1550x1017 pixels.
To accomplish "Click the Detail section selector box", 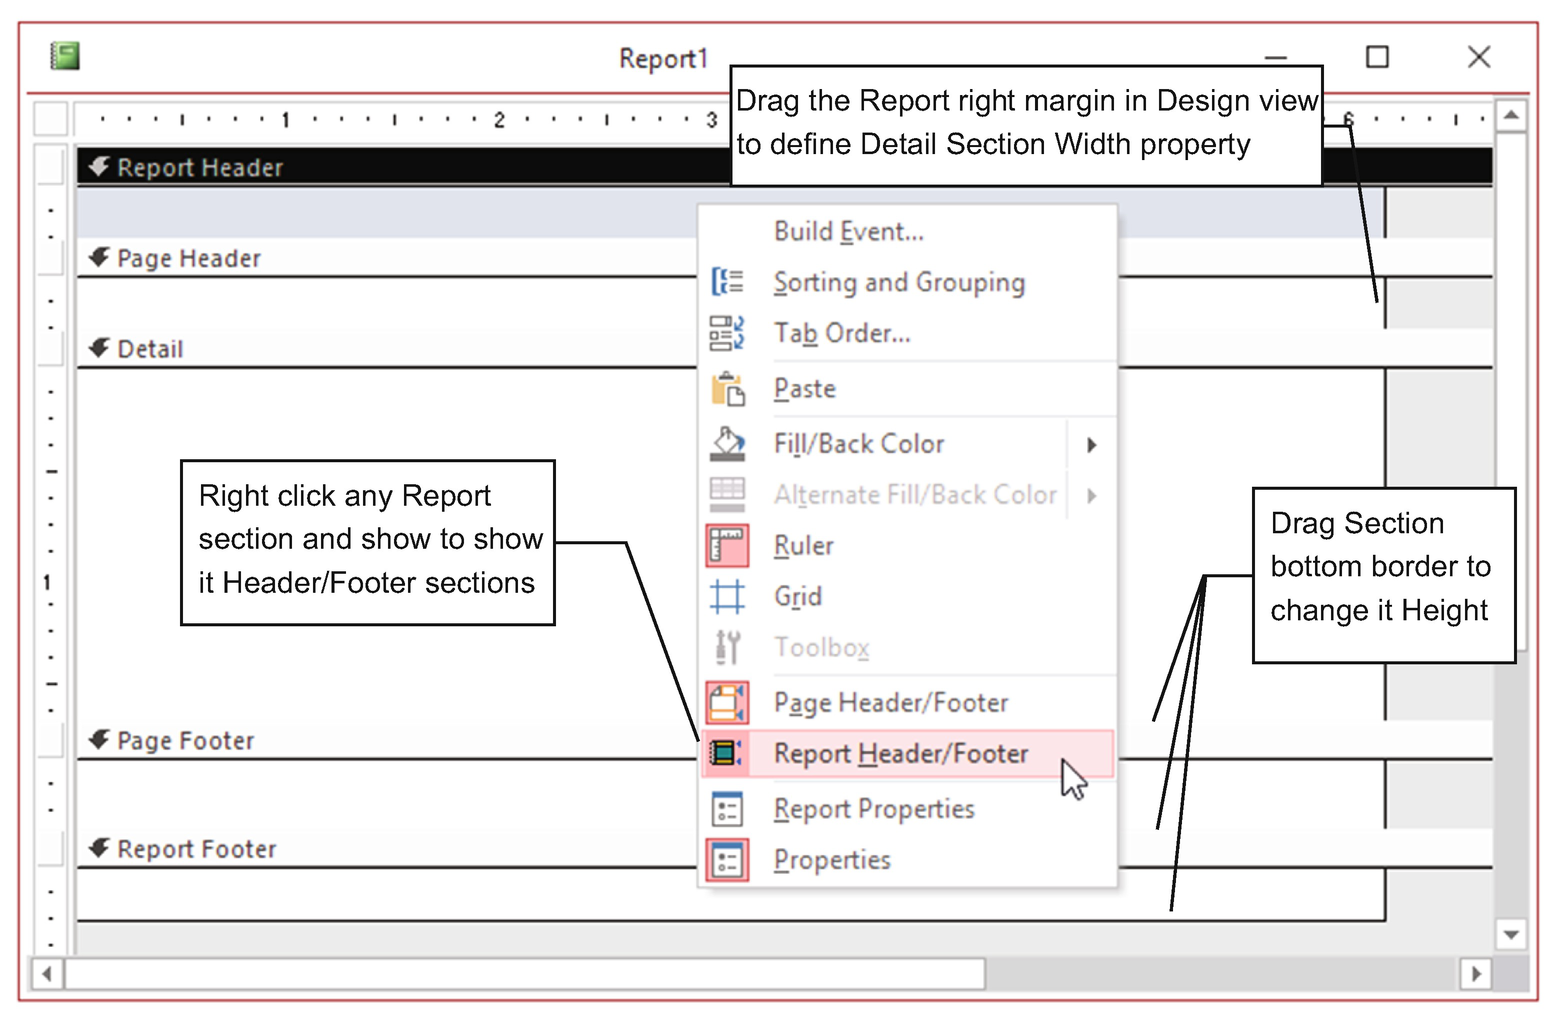I will point(51,347).
